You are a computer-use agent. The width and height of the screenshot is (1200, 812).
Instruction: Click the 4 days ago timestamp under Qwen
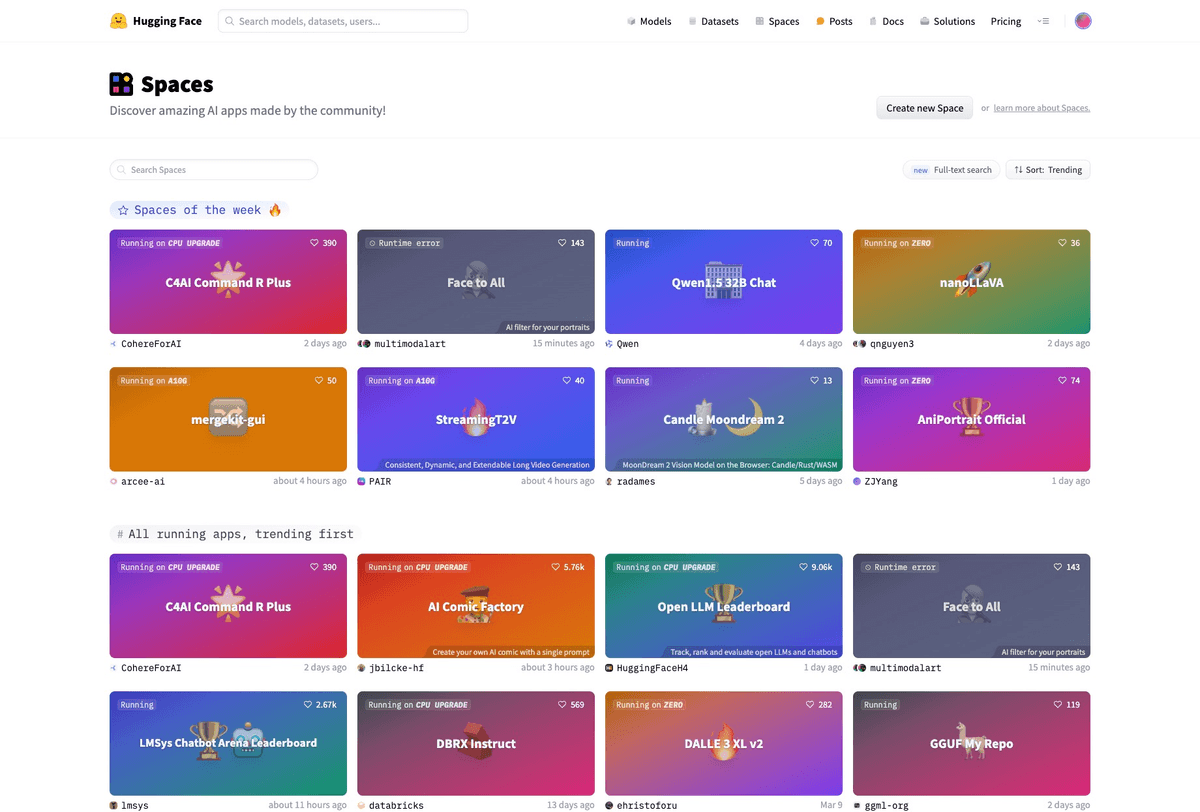[x=821, y=344]
